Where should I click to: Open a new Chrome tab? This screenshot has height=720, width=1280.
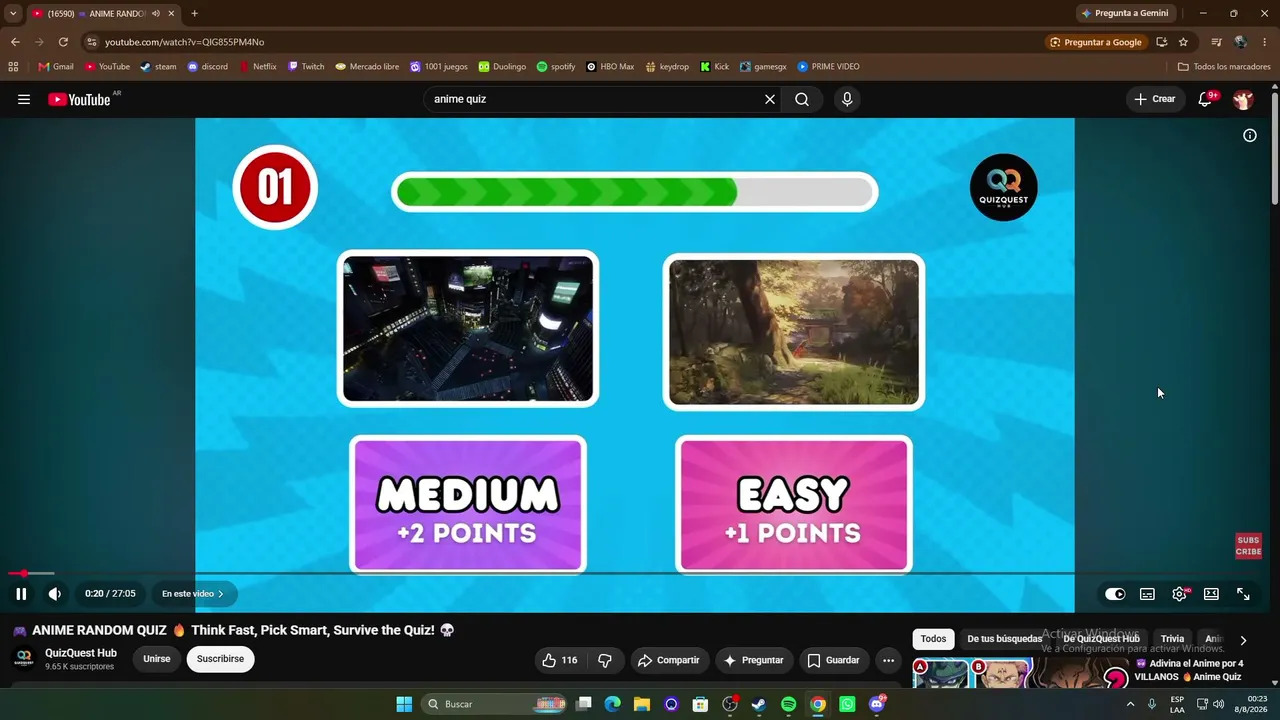coord(194,13)
